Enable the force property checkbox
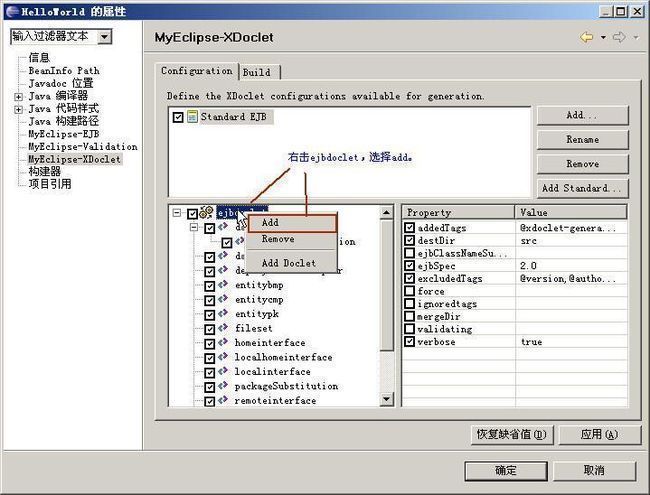This screenshot has width=650, height=495. (410, 291)
